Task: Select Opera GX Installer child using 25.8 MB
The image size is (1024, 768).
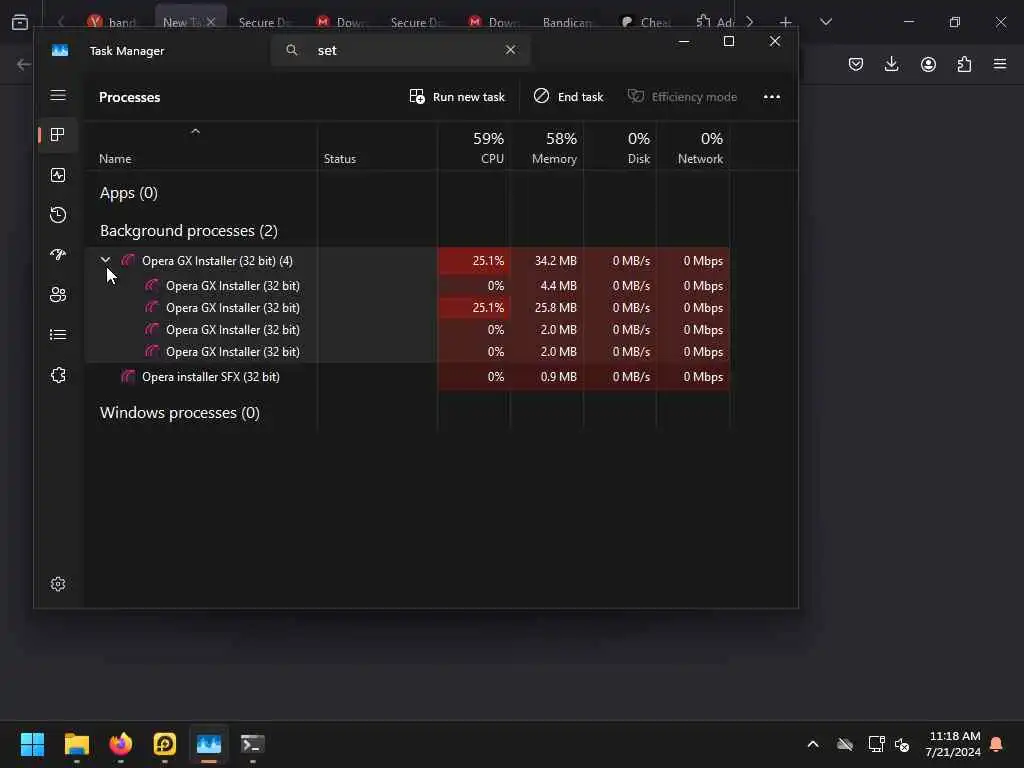Action: [x=408, y=308]
